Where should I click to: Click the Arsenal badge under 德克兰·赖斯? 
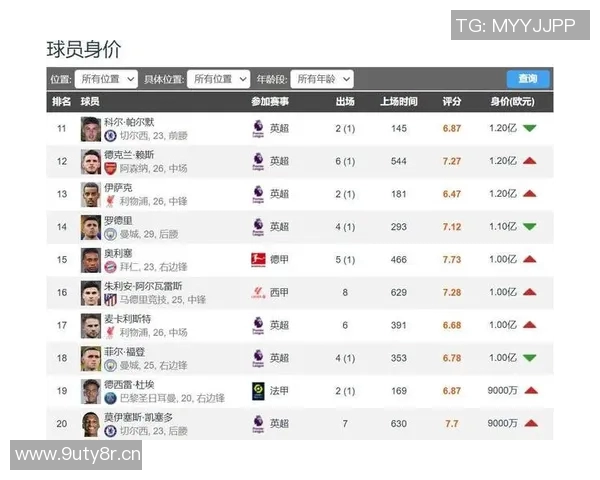(111, 168)
